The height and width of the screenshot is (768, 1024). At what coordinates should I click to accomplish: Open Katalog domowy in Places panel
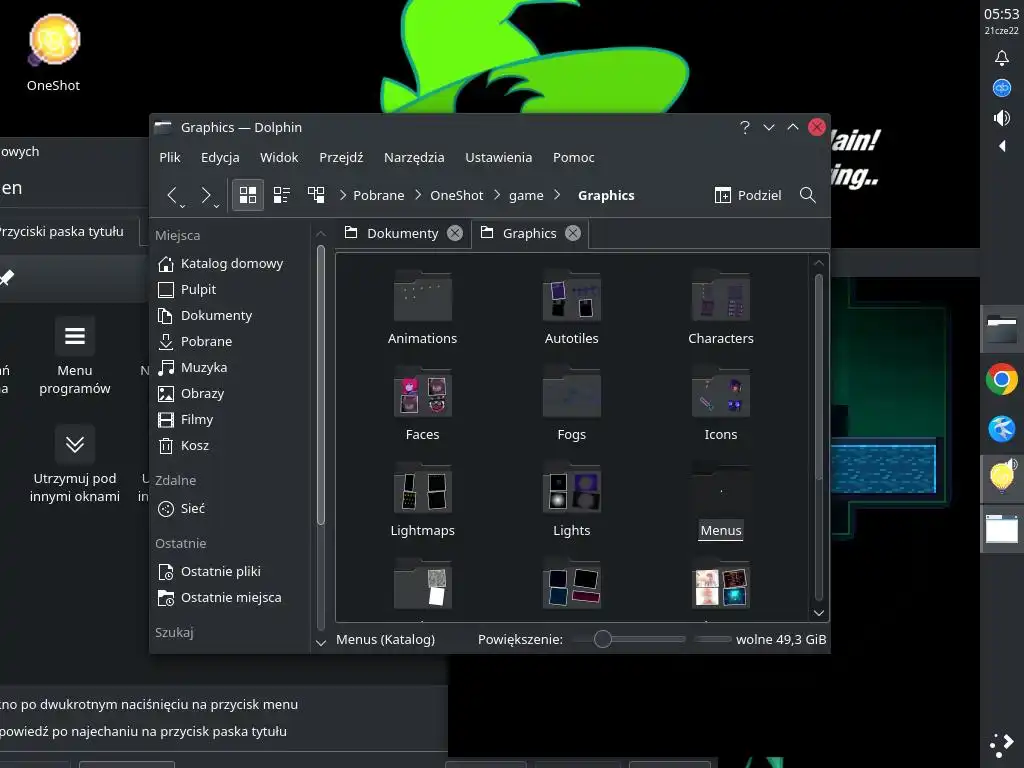[221, 263]
